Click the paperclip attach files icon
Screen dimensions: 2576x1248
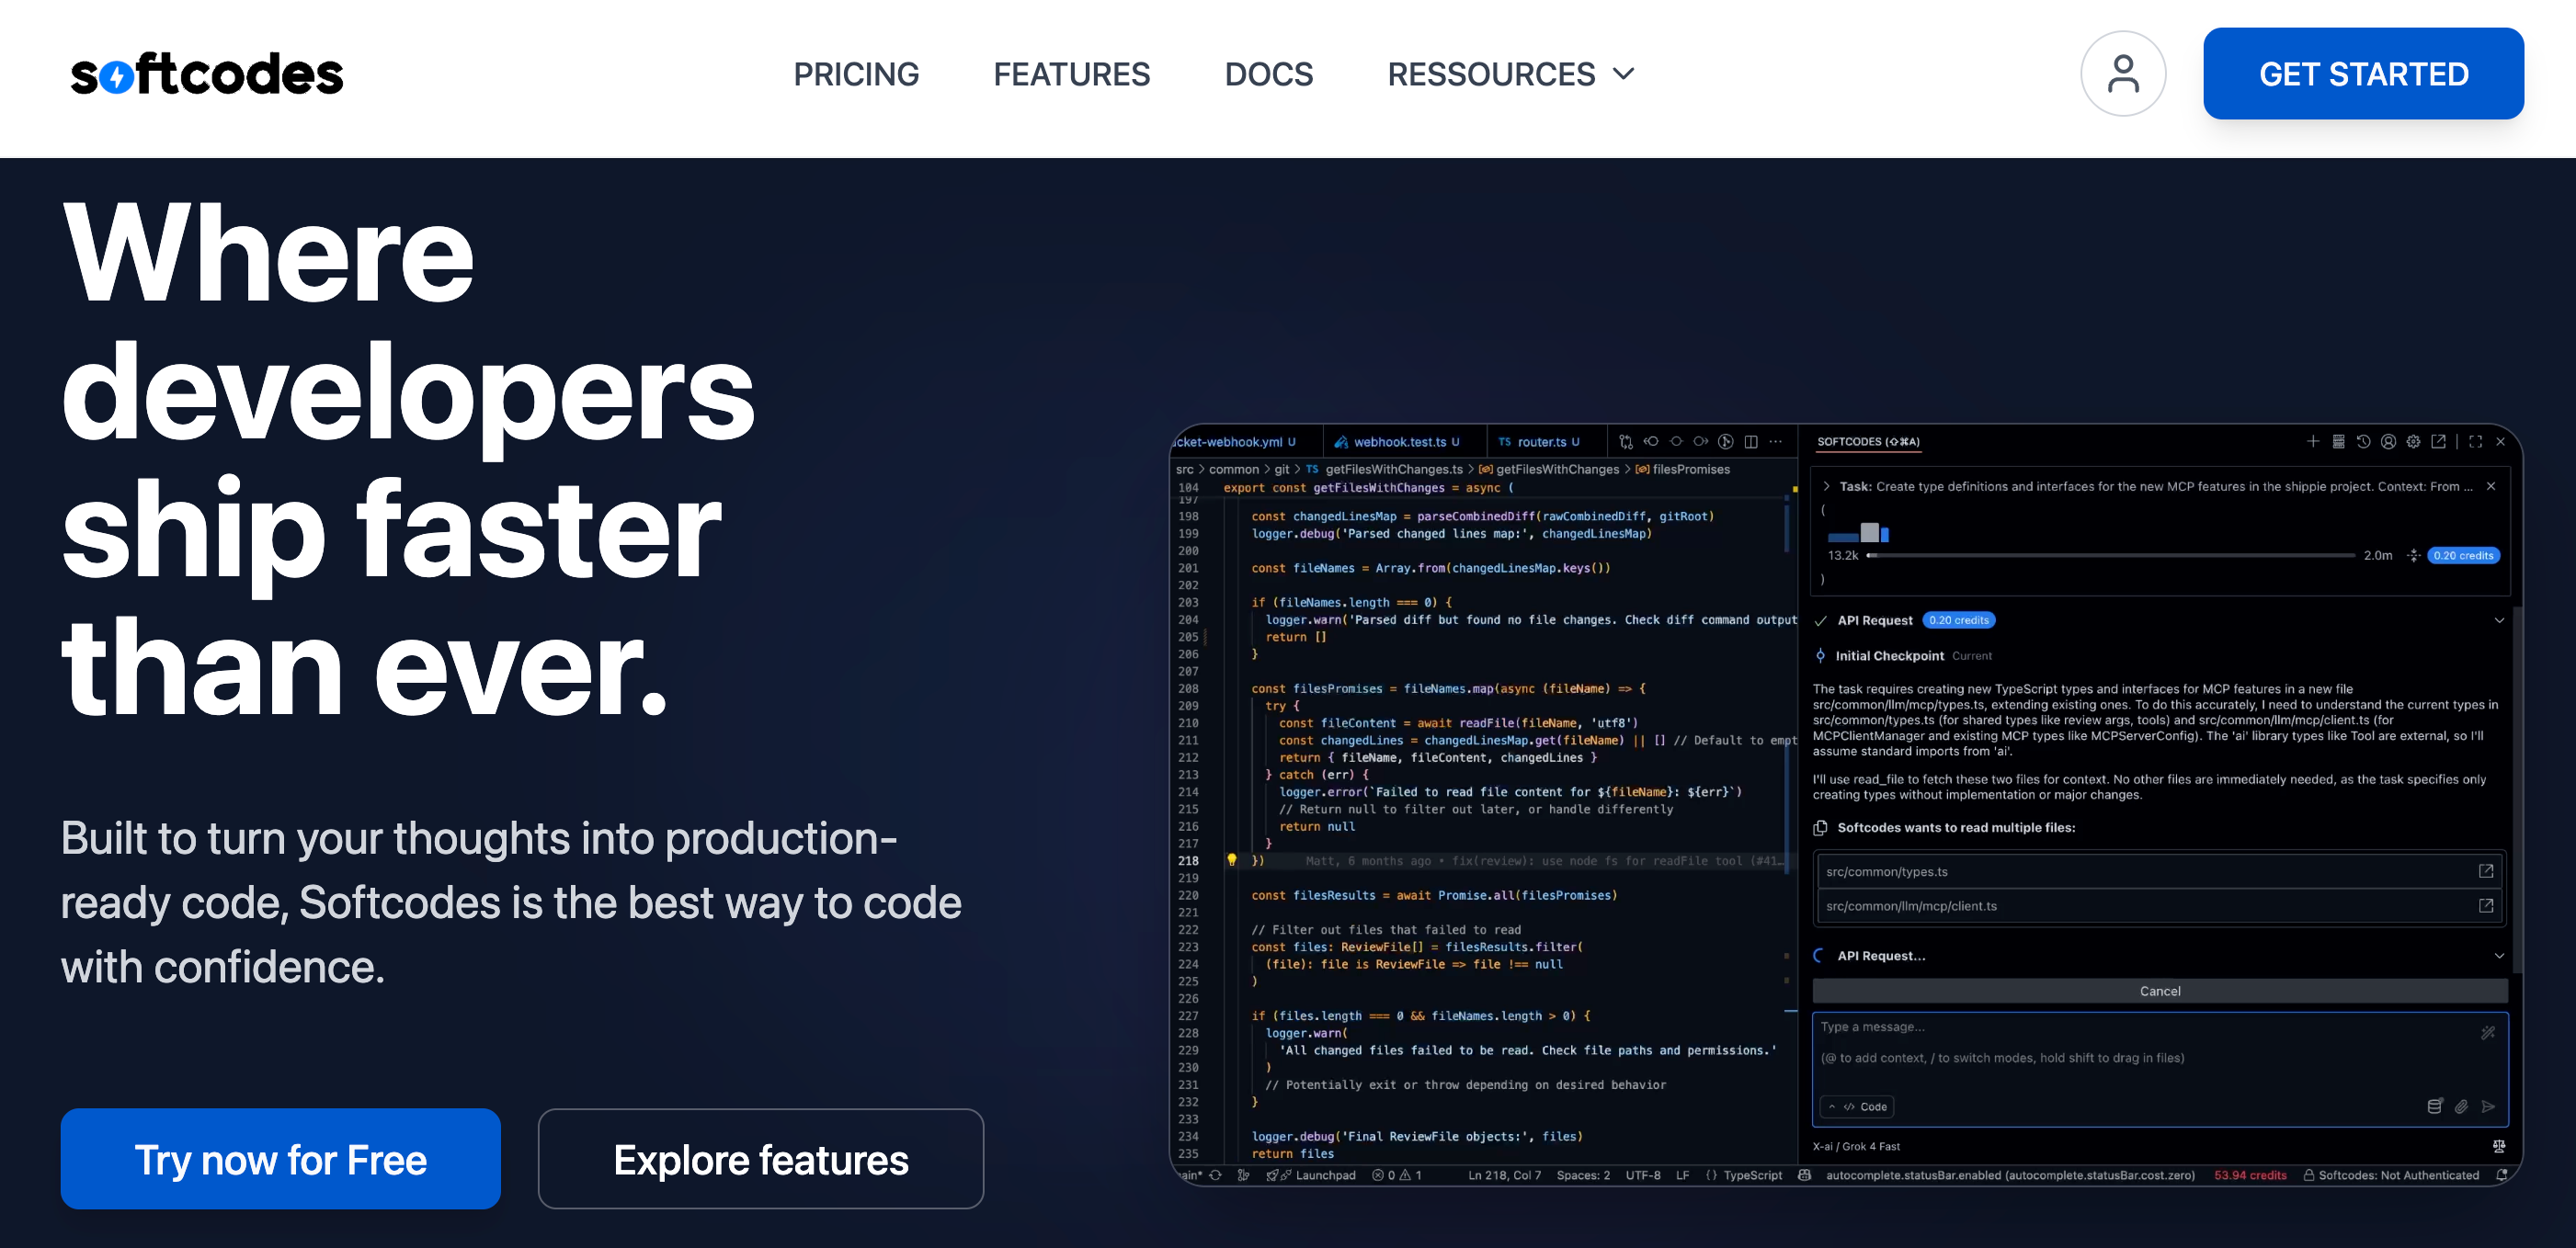(2461, 1106)
